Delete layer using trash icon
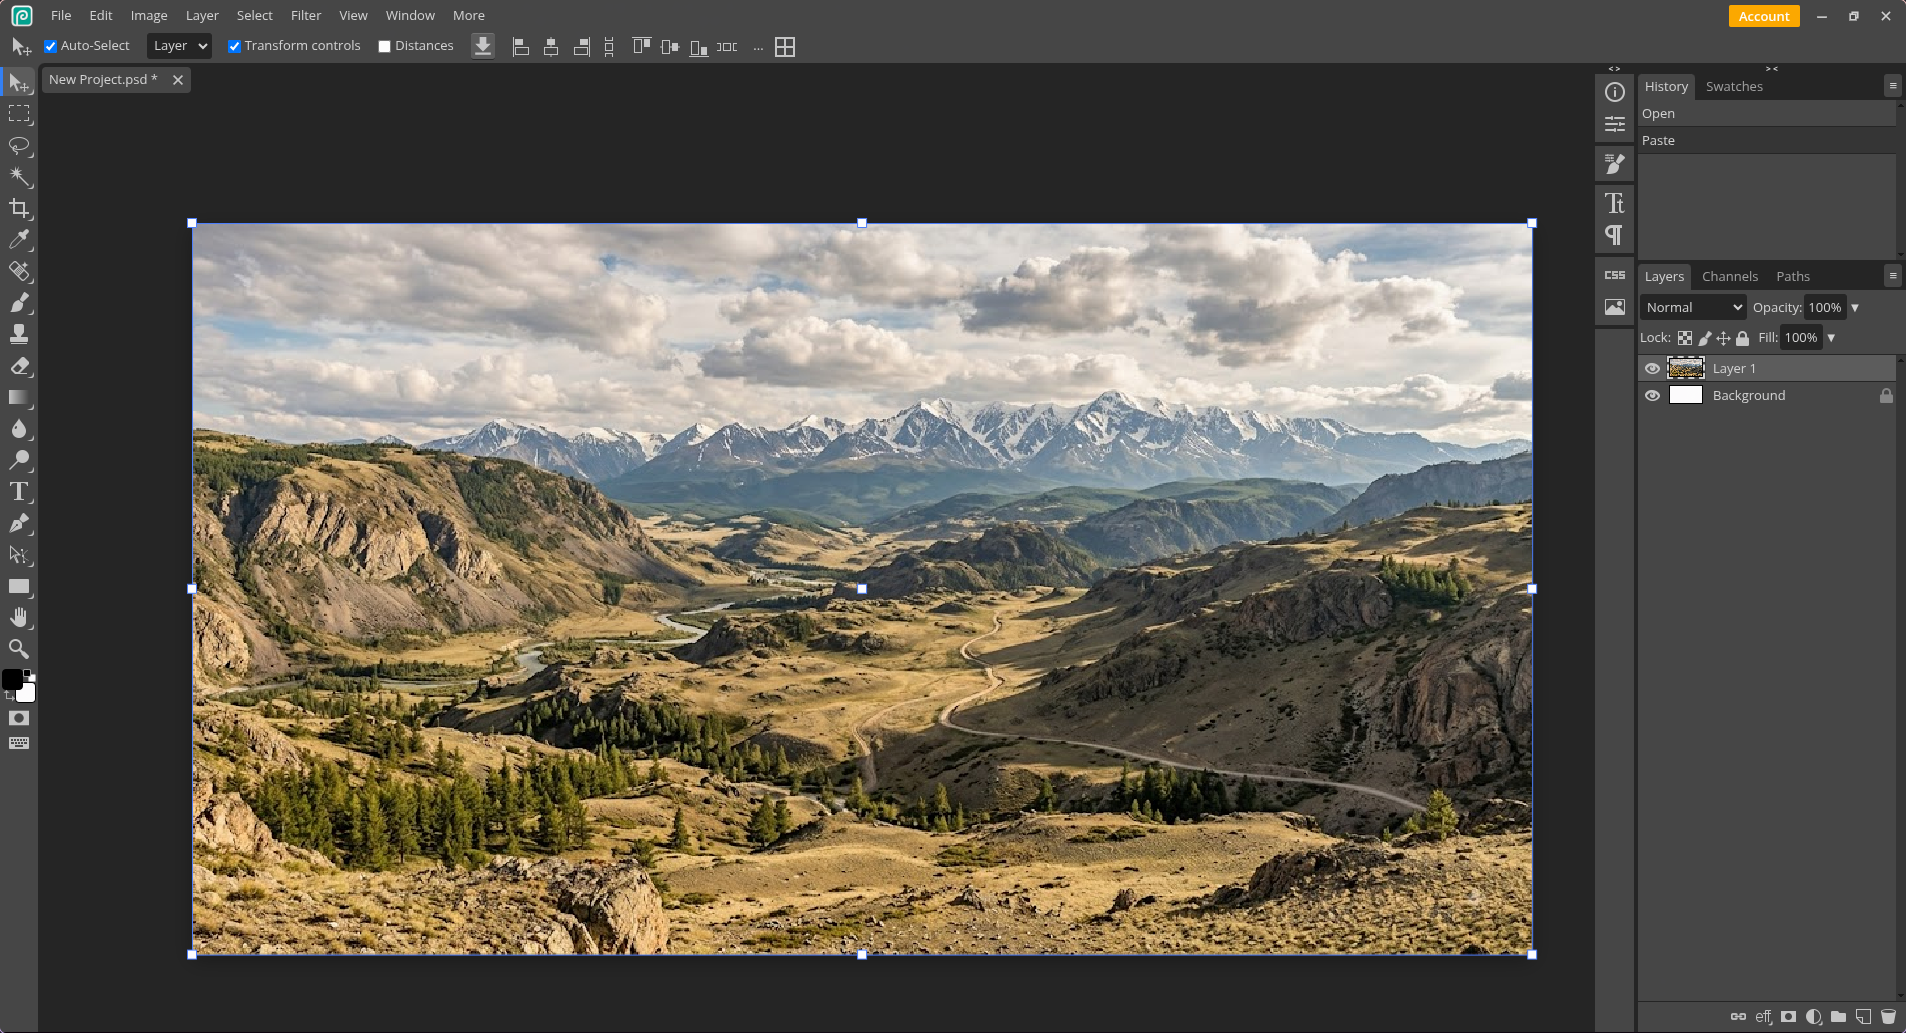The height and width of the screenshot is (1033, 1906). click(x=1888, y=1016)
